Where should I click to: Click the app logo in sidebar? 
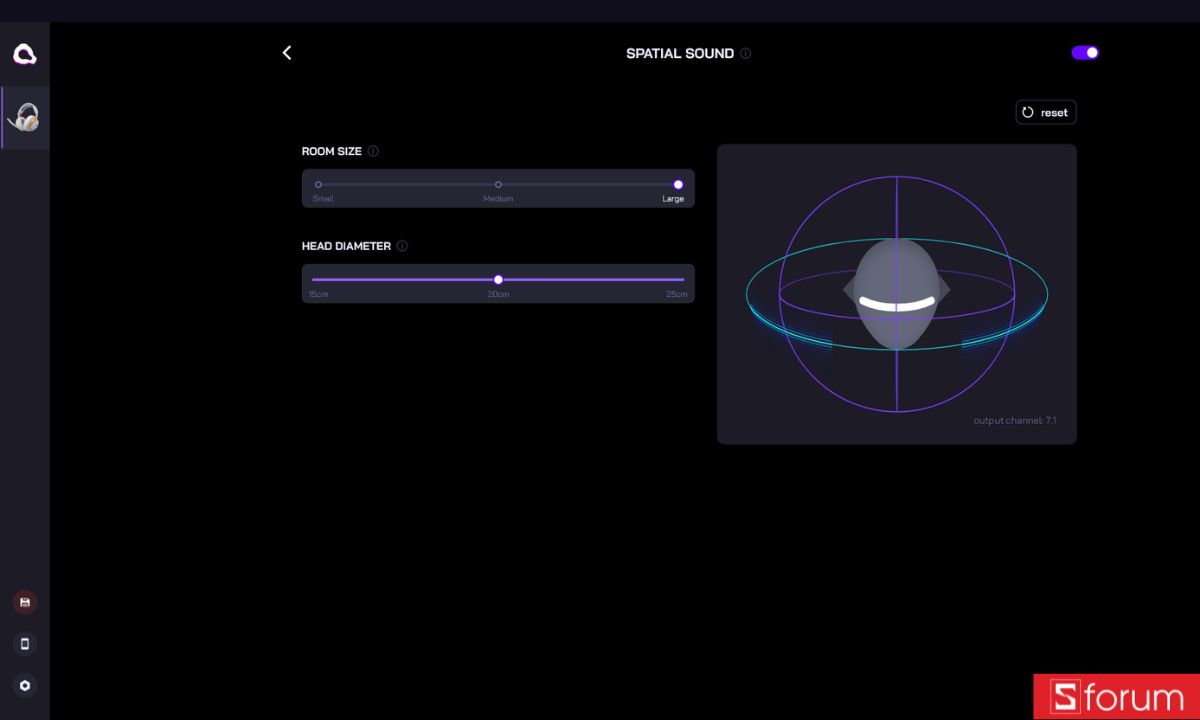(x=24, y=54)
